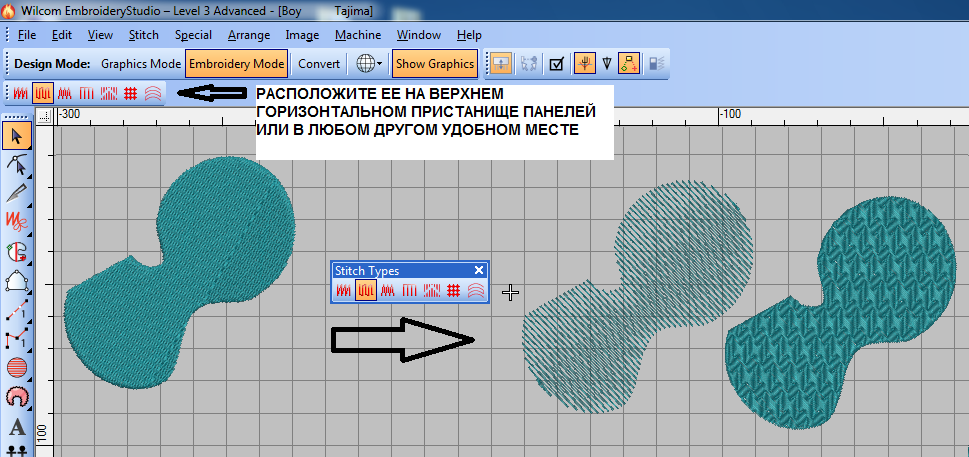Select Zigzag stitch in docked stitch toolbar
The width and height of the screenshot is (969, 457).
(64, 93)
